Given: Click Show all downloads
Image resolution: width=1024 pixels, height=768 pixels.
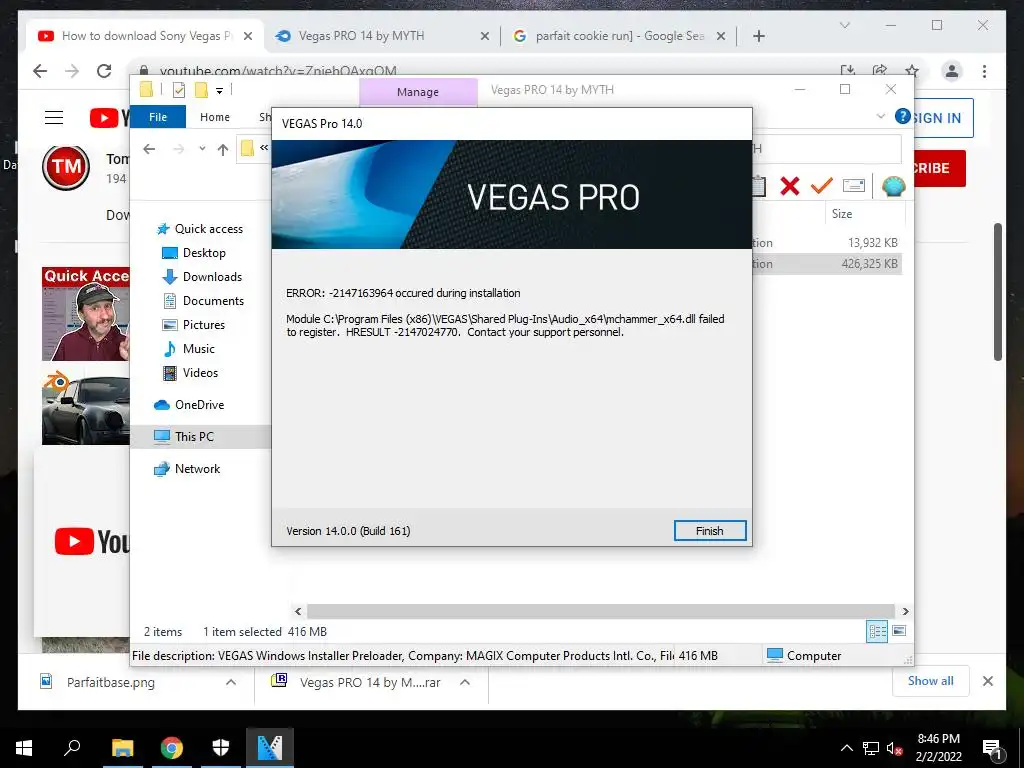Looking at the screenshot, I should point(931,681).
